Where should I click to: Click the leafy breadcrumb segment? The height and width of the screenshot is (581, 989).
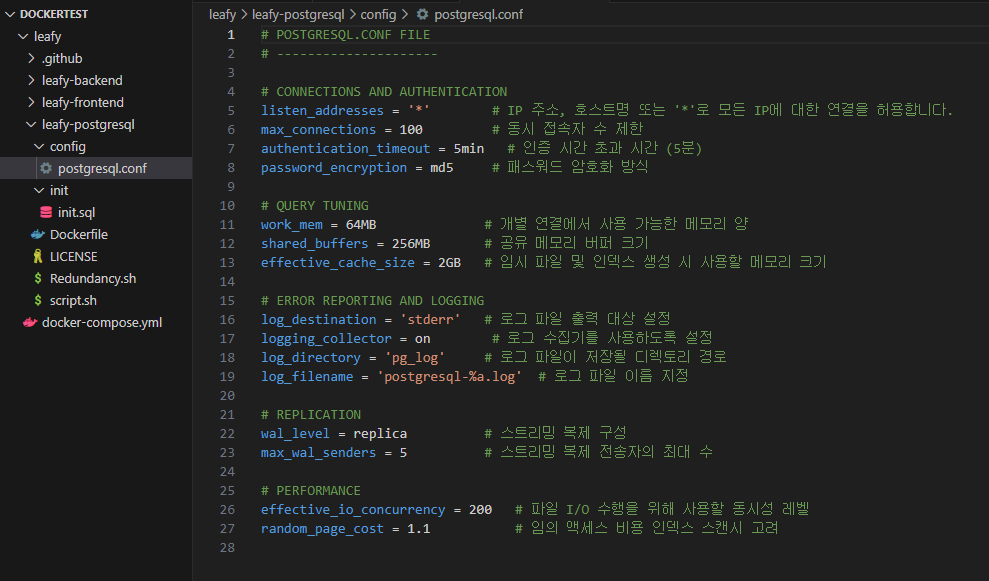222,15
